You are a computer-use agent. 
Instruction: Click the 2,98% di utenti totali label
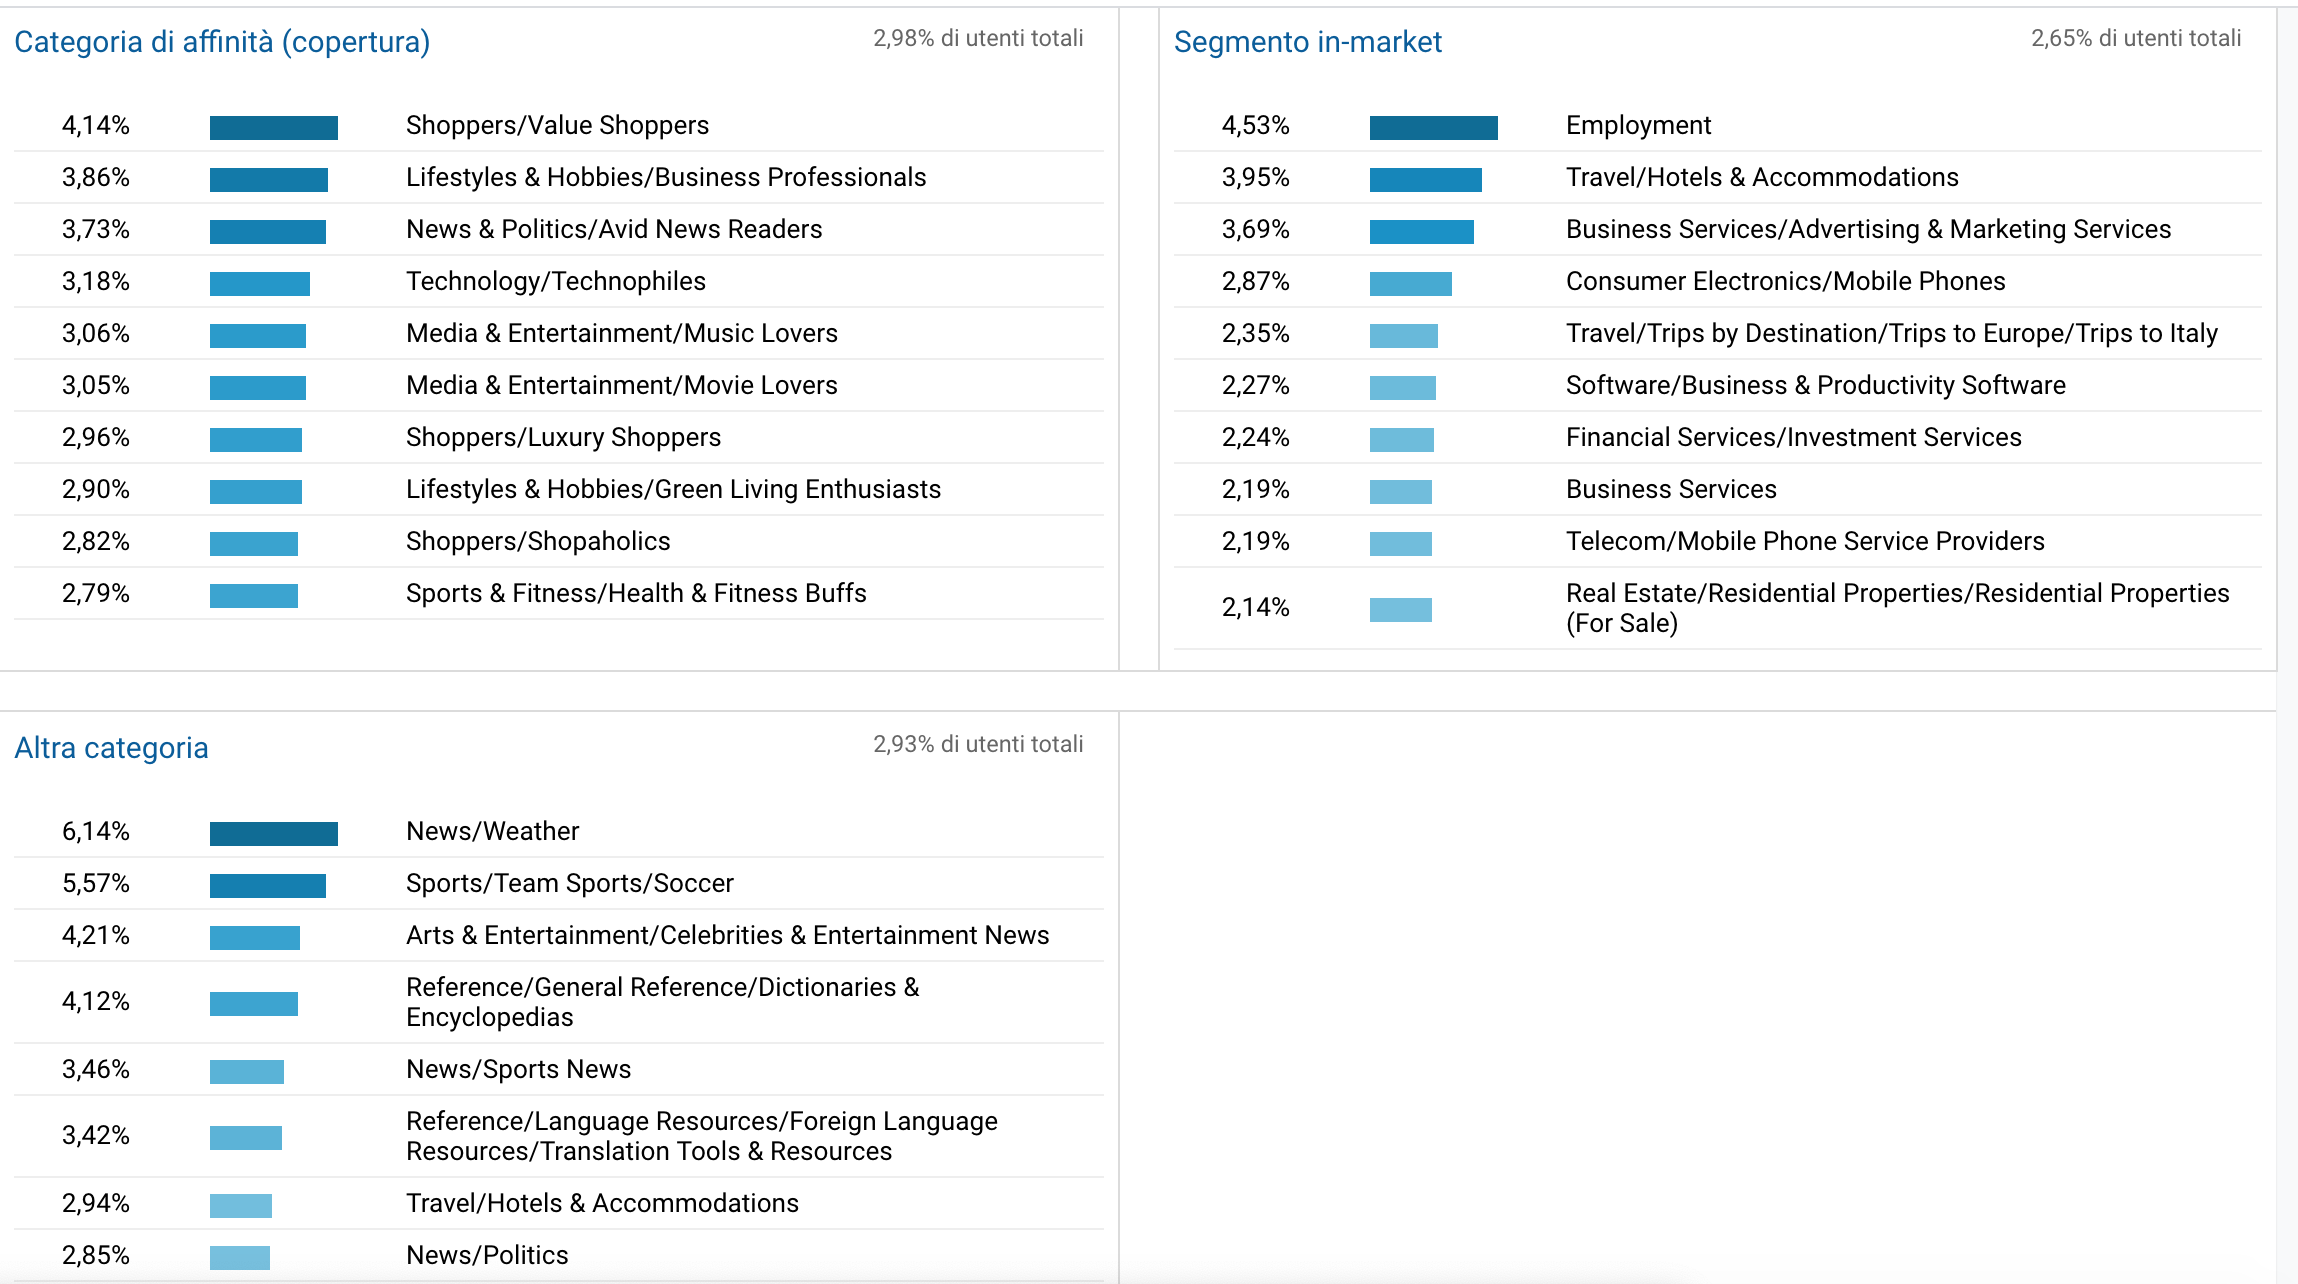pos(977,40)
